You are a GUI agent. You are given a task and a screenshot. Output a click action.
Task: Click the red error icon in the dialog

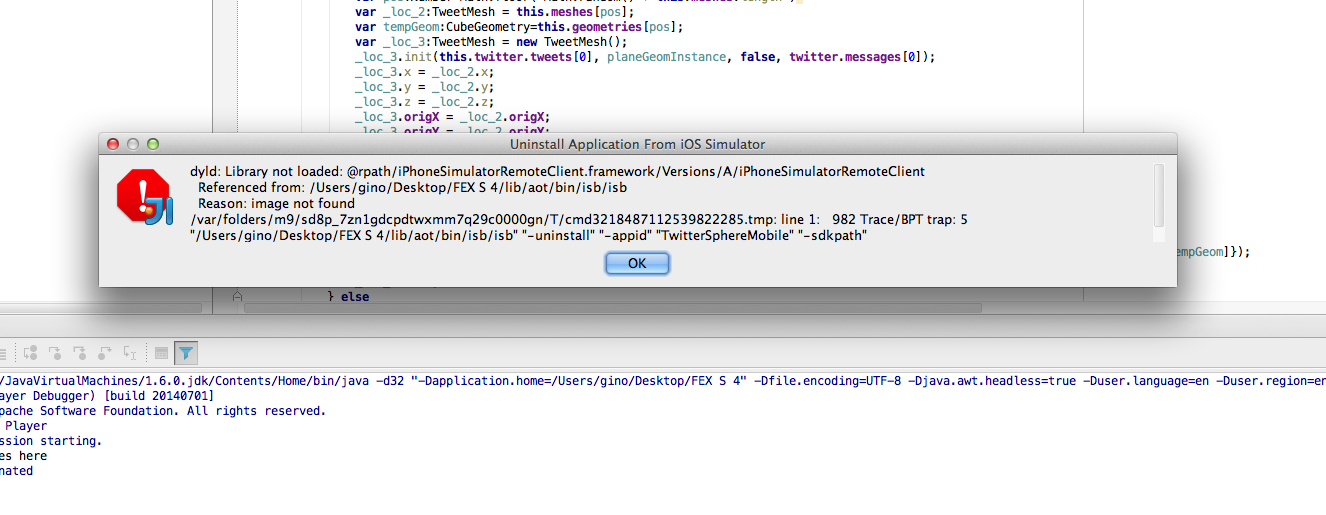pyautogui.click(x=146, y=196)
